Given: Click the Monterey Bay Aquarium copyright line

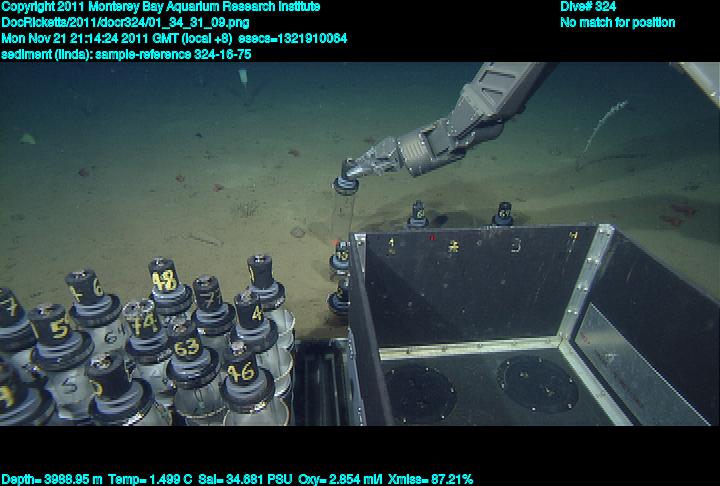Looking at the screenshot, I should (160, 7).
